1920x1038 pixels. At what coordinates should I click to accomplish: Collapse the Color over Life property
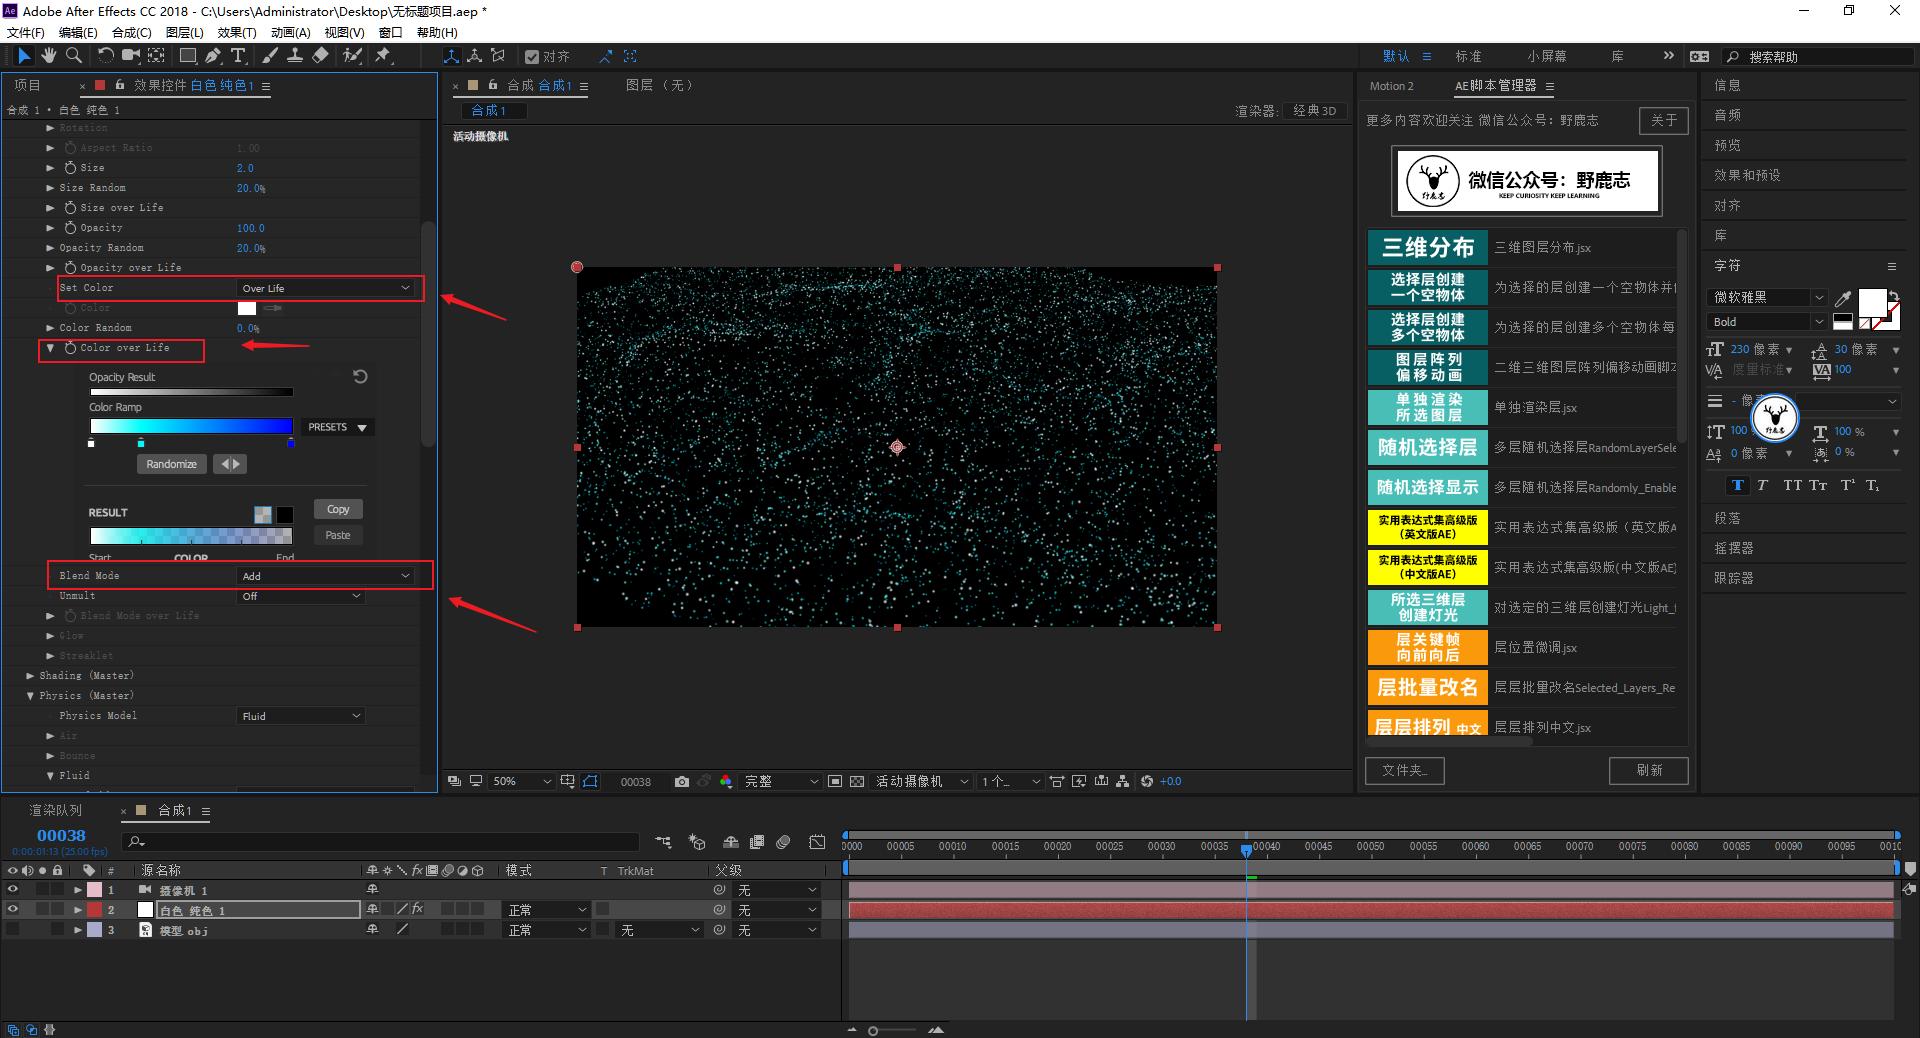50,348
